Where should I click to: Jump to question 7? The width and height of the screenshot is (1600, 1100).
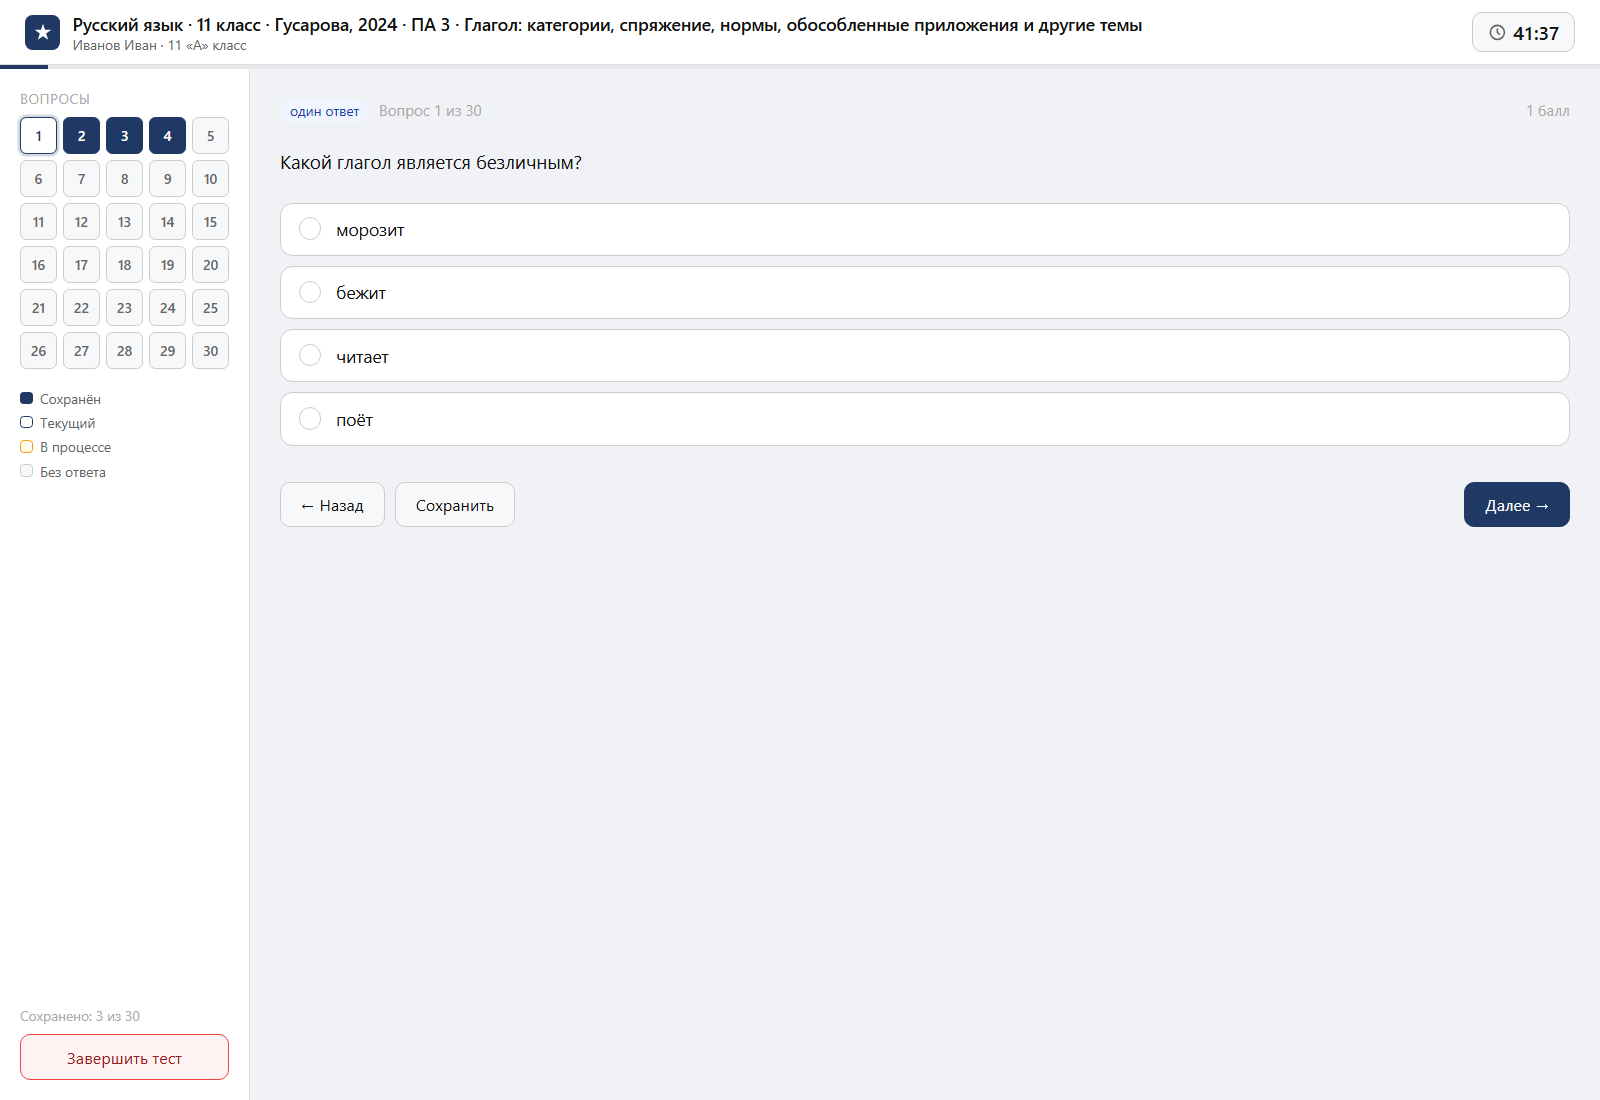point(81,179)
